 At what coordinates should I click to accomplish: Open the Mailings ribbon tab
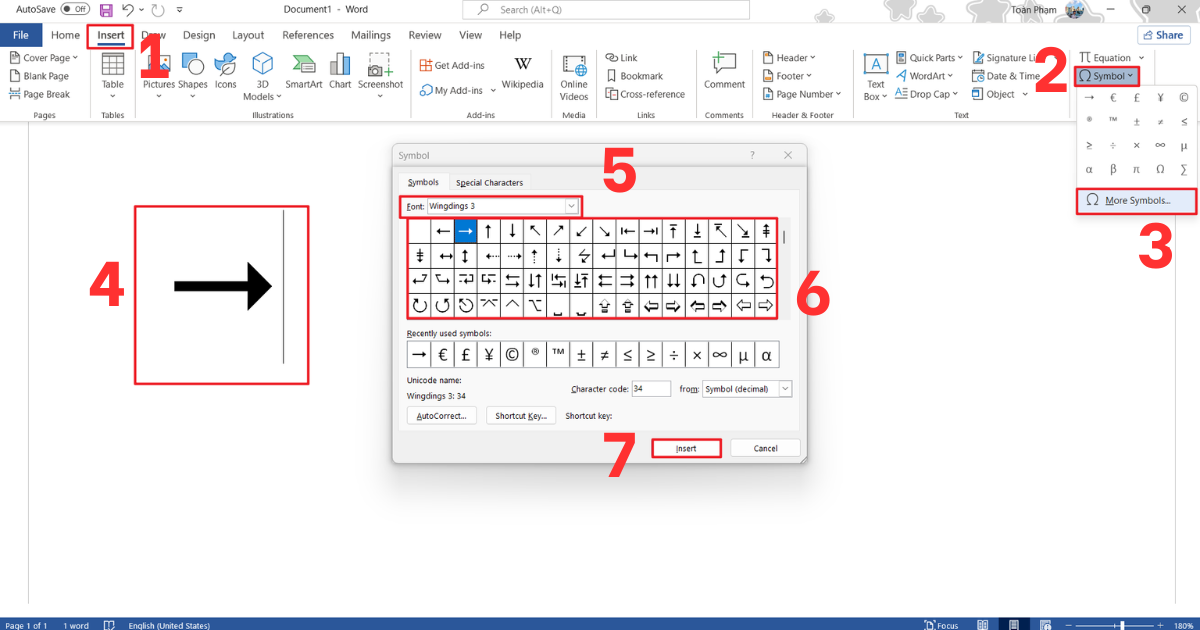371,34
